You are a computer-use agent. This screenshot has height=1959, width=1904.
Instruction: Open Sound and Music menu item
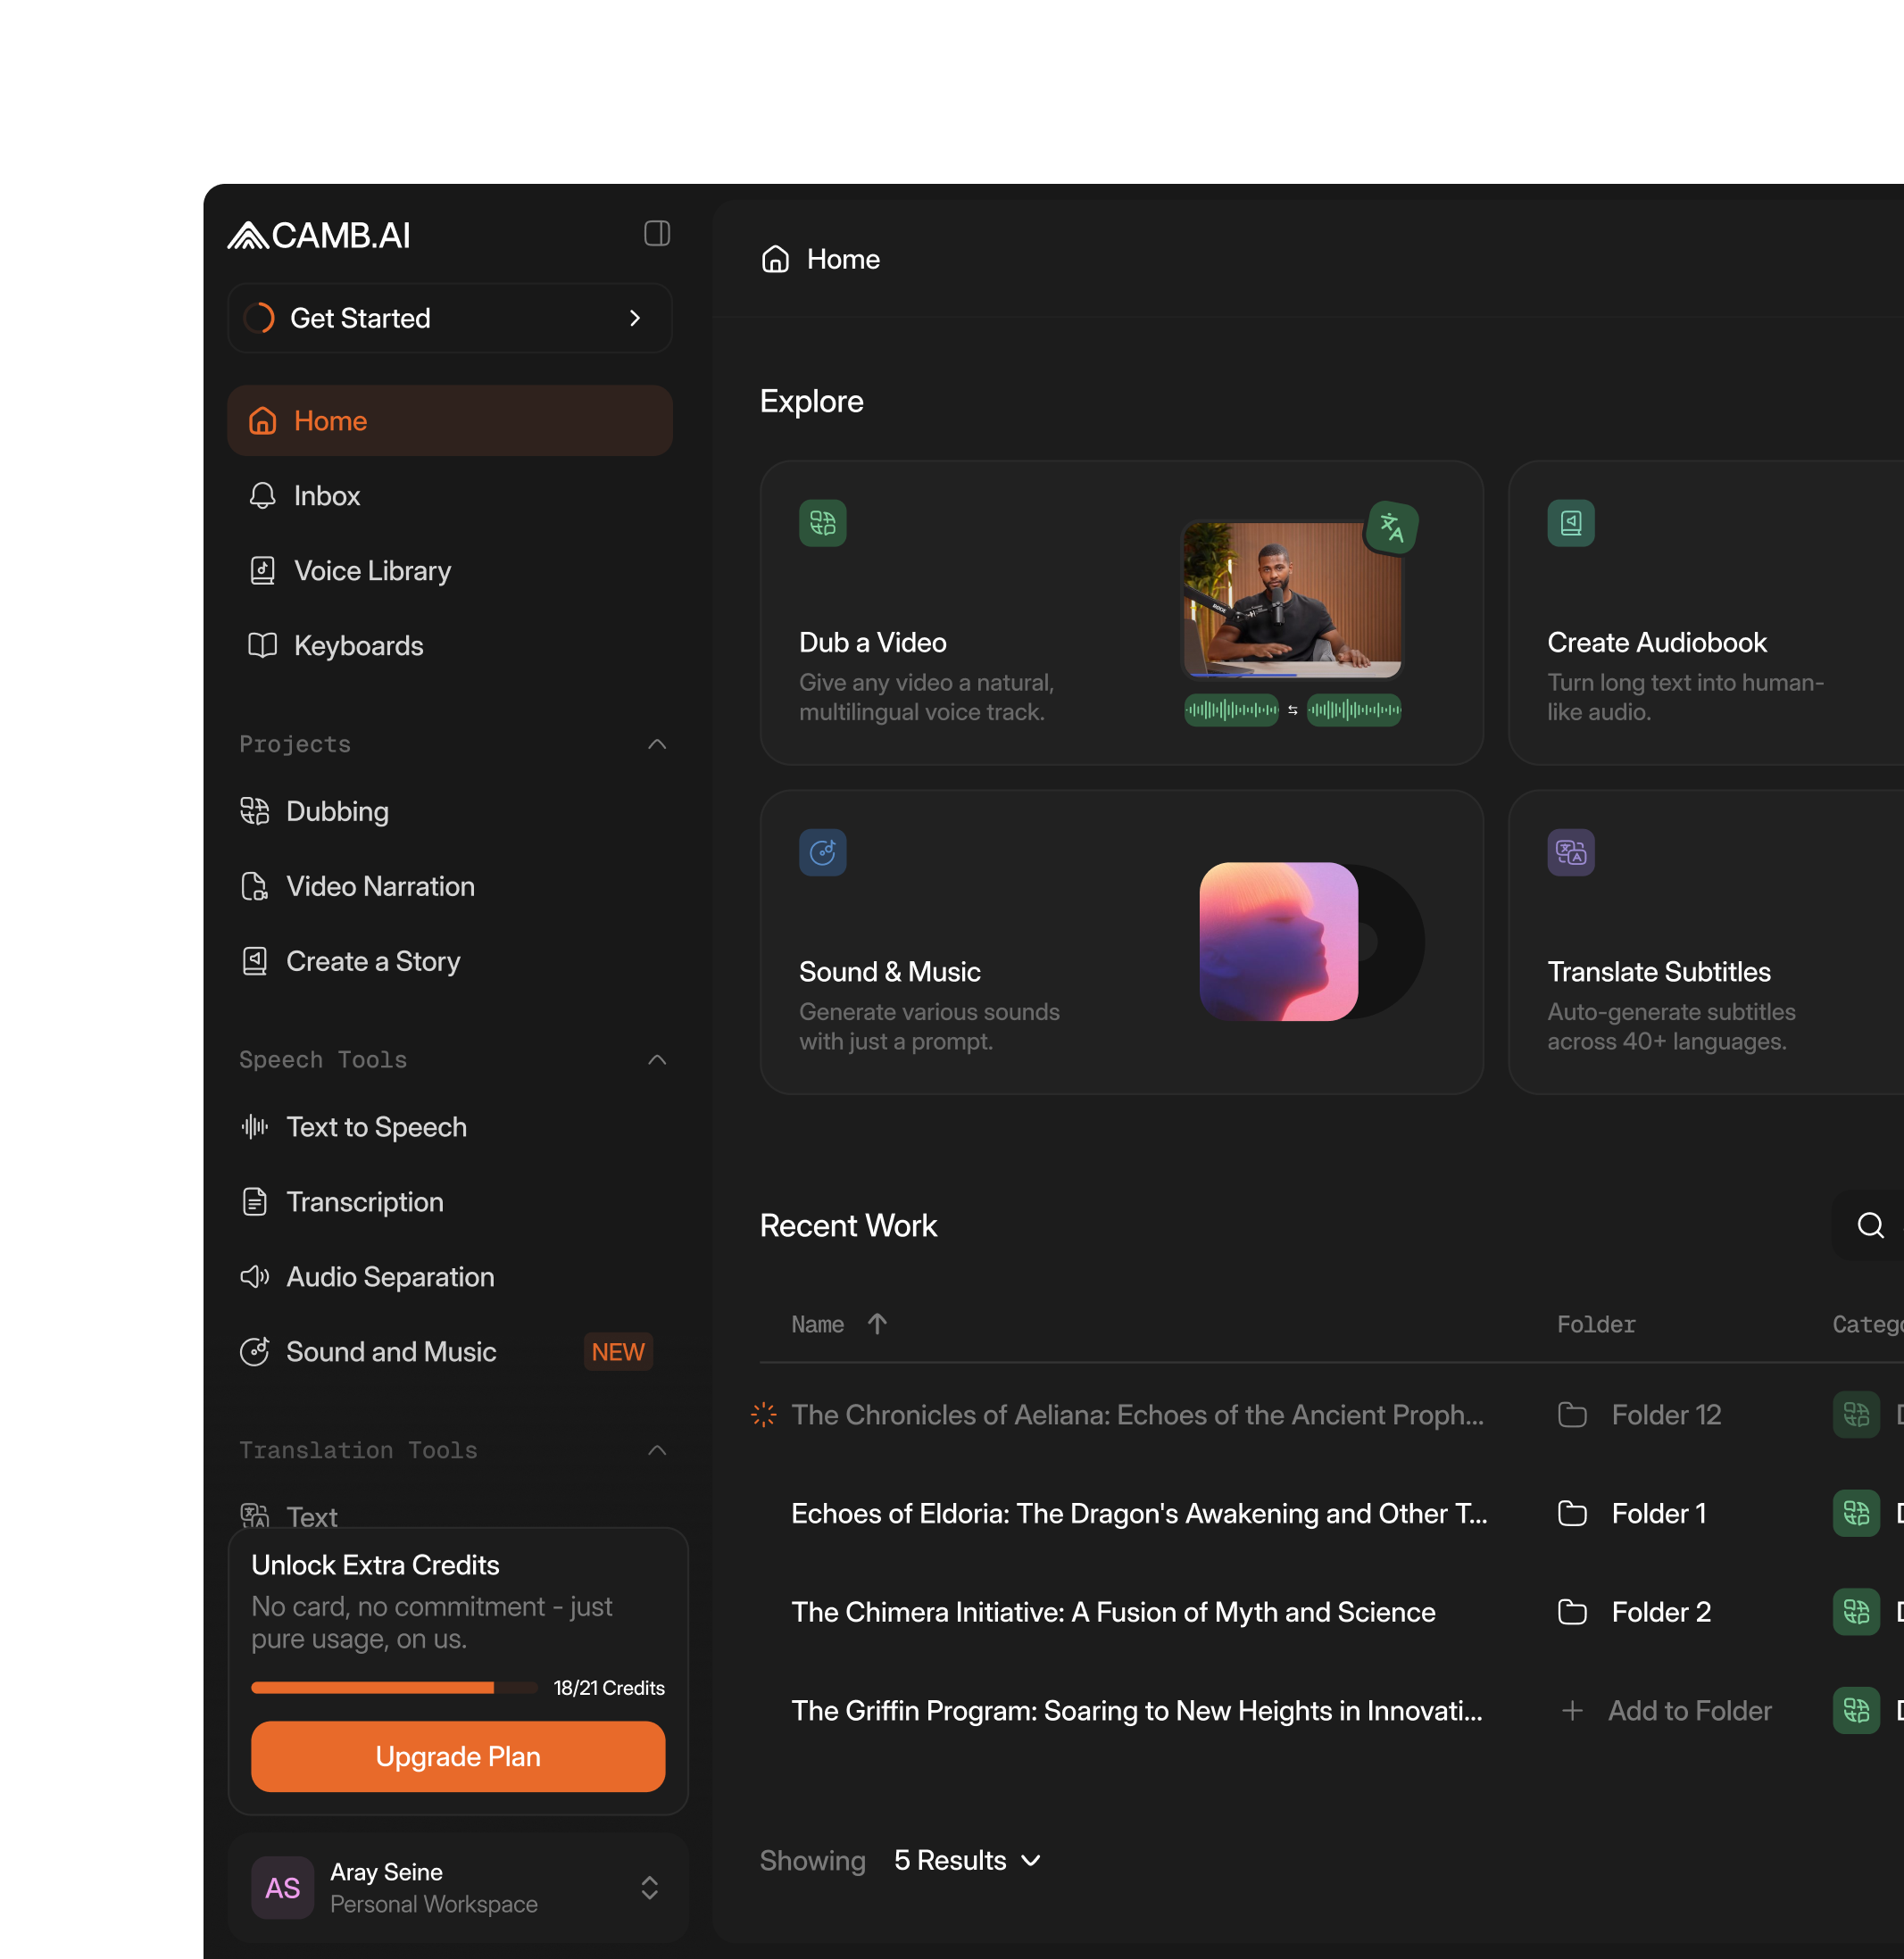point(390,1352)
